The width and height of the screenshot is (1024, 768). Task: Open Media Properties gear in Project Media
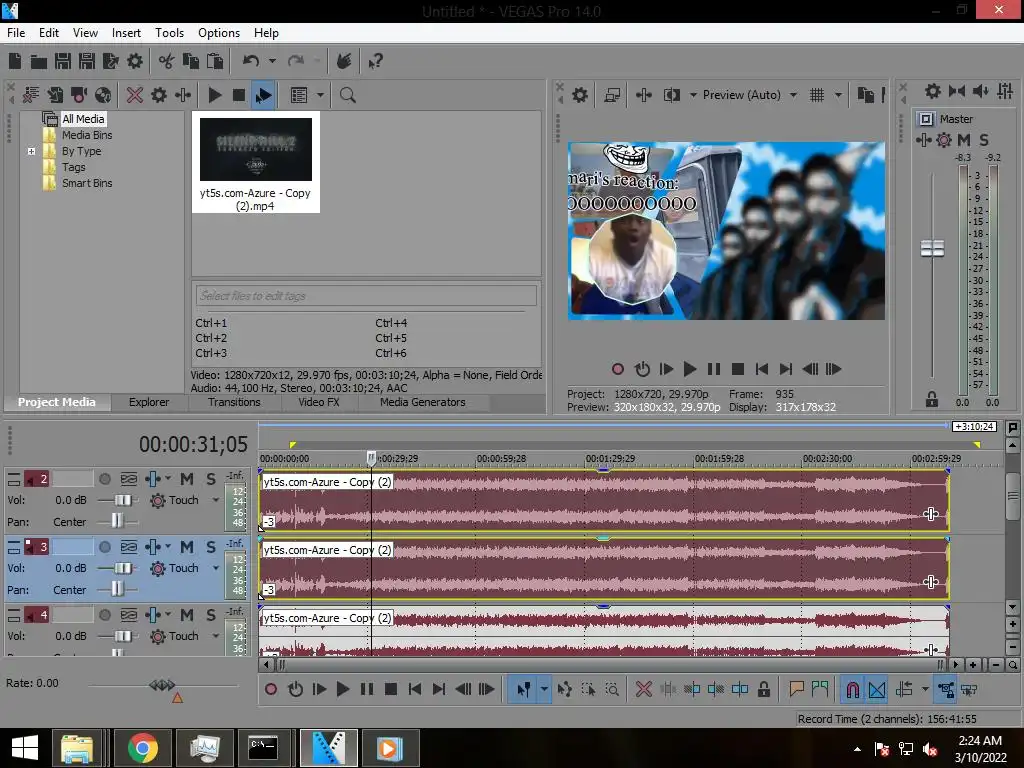159,95
